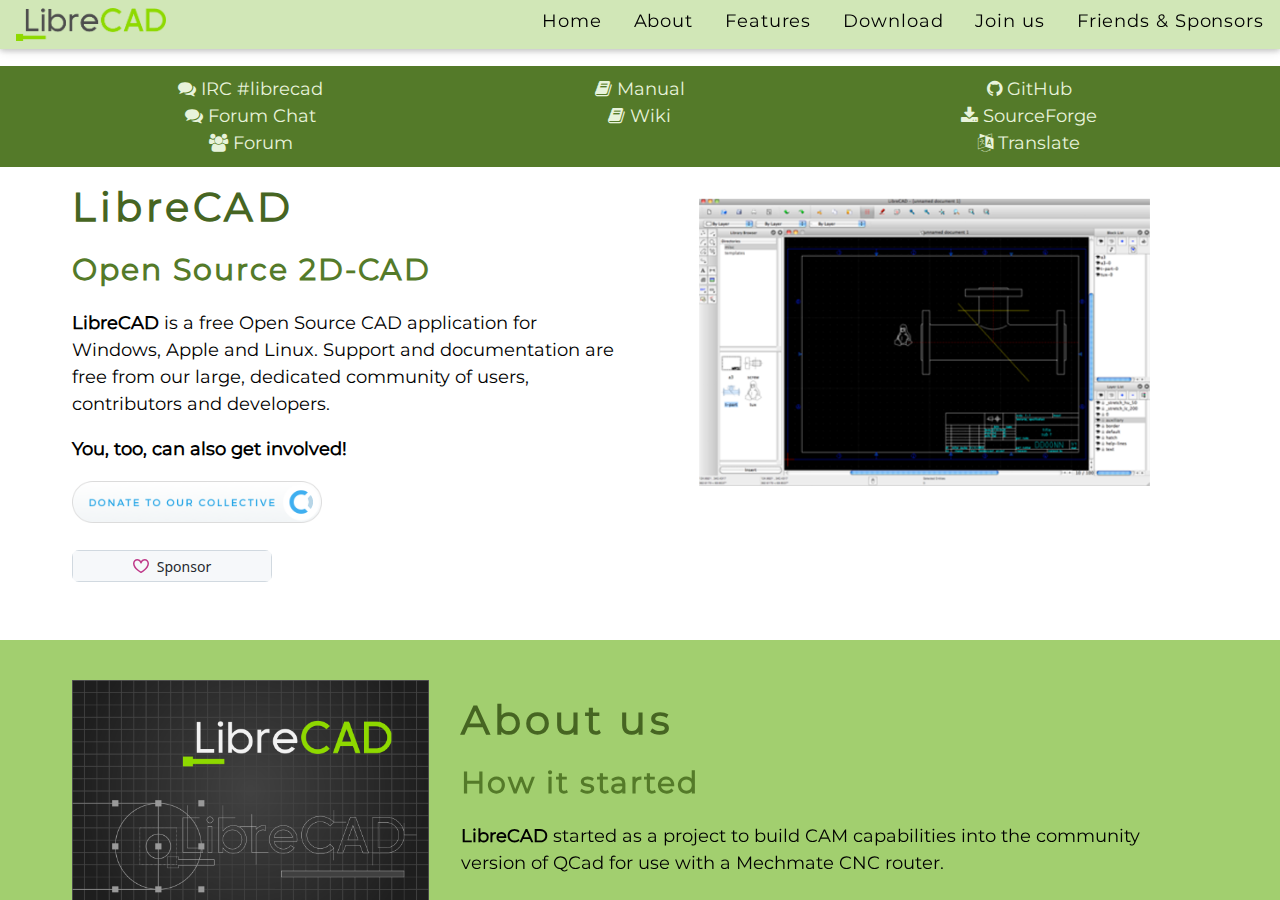This screenshot has height=900, width=1280.
Task: Open the LibreCAD application screenshot image
Action: tap(924, 342)
